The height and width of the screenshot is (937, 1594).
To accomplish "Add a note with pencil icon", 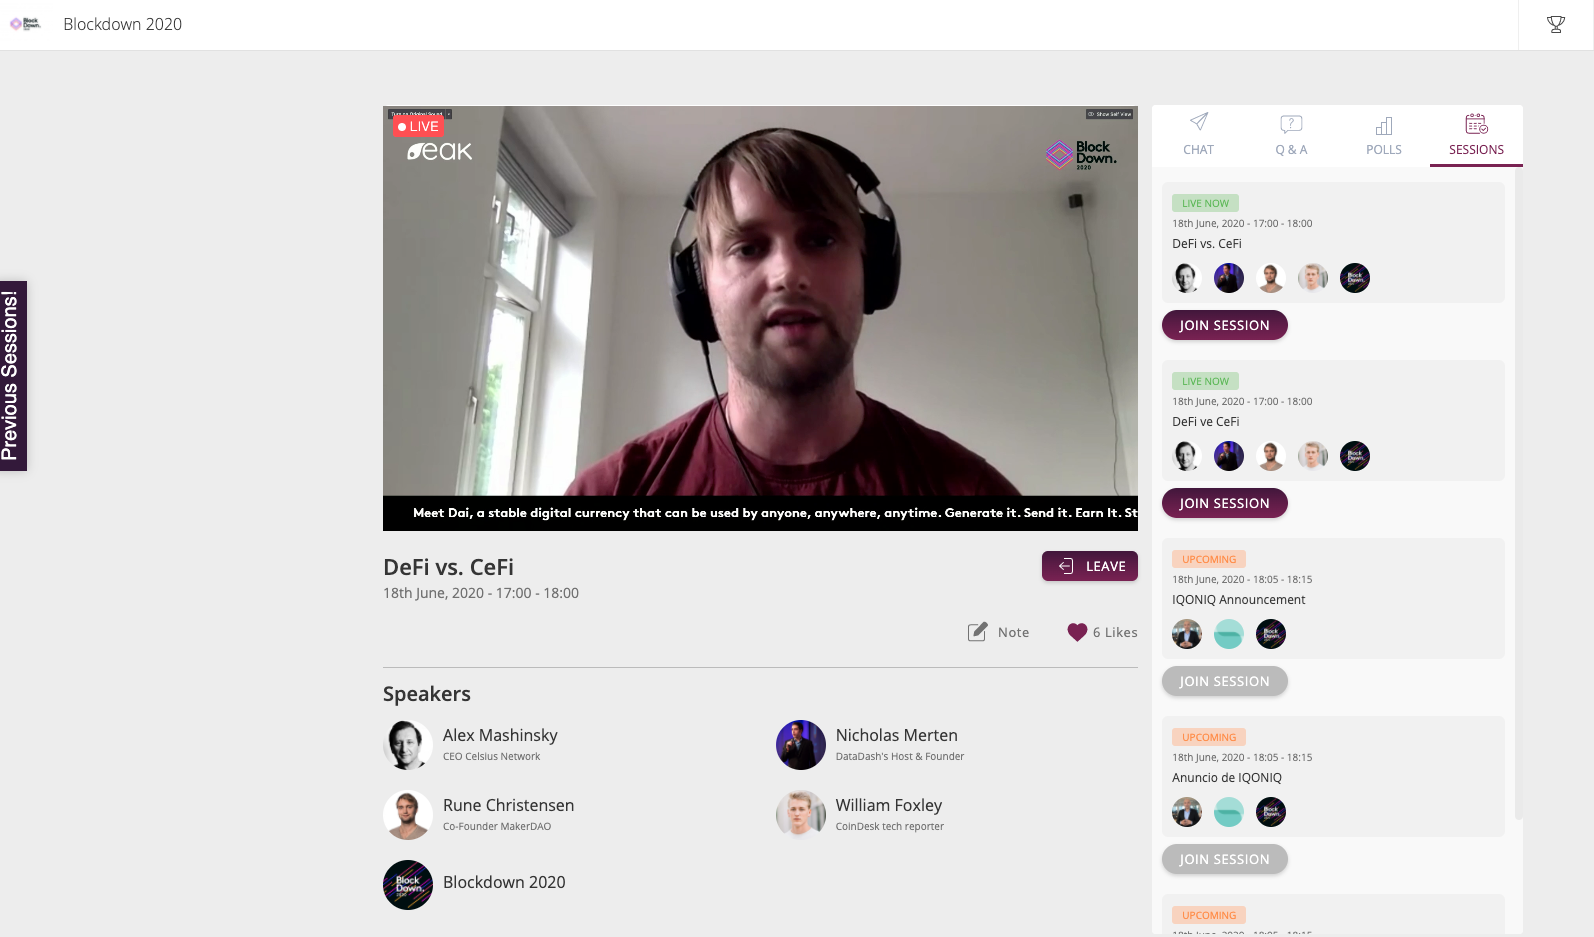I will pyautogui.click(x=977, y=632).
